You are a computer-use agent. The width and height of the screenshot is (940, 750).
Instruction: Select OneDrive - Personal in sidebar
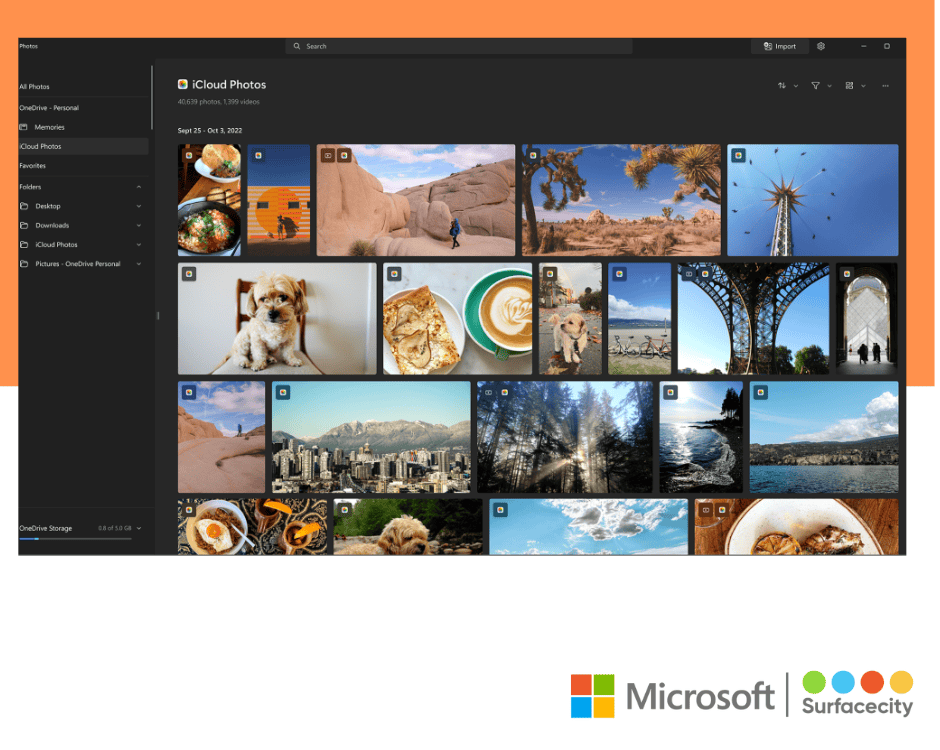coord(49,108)
